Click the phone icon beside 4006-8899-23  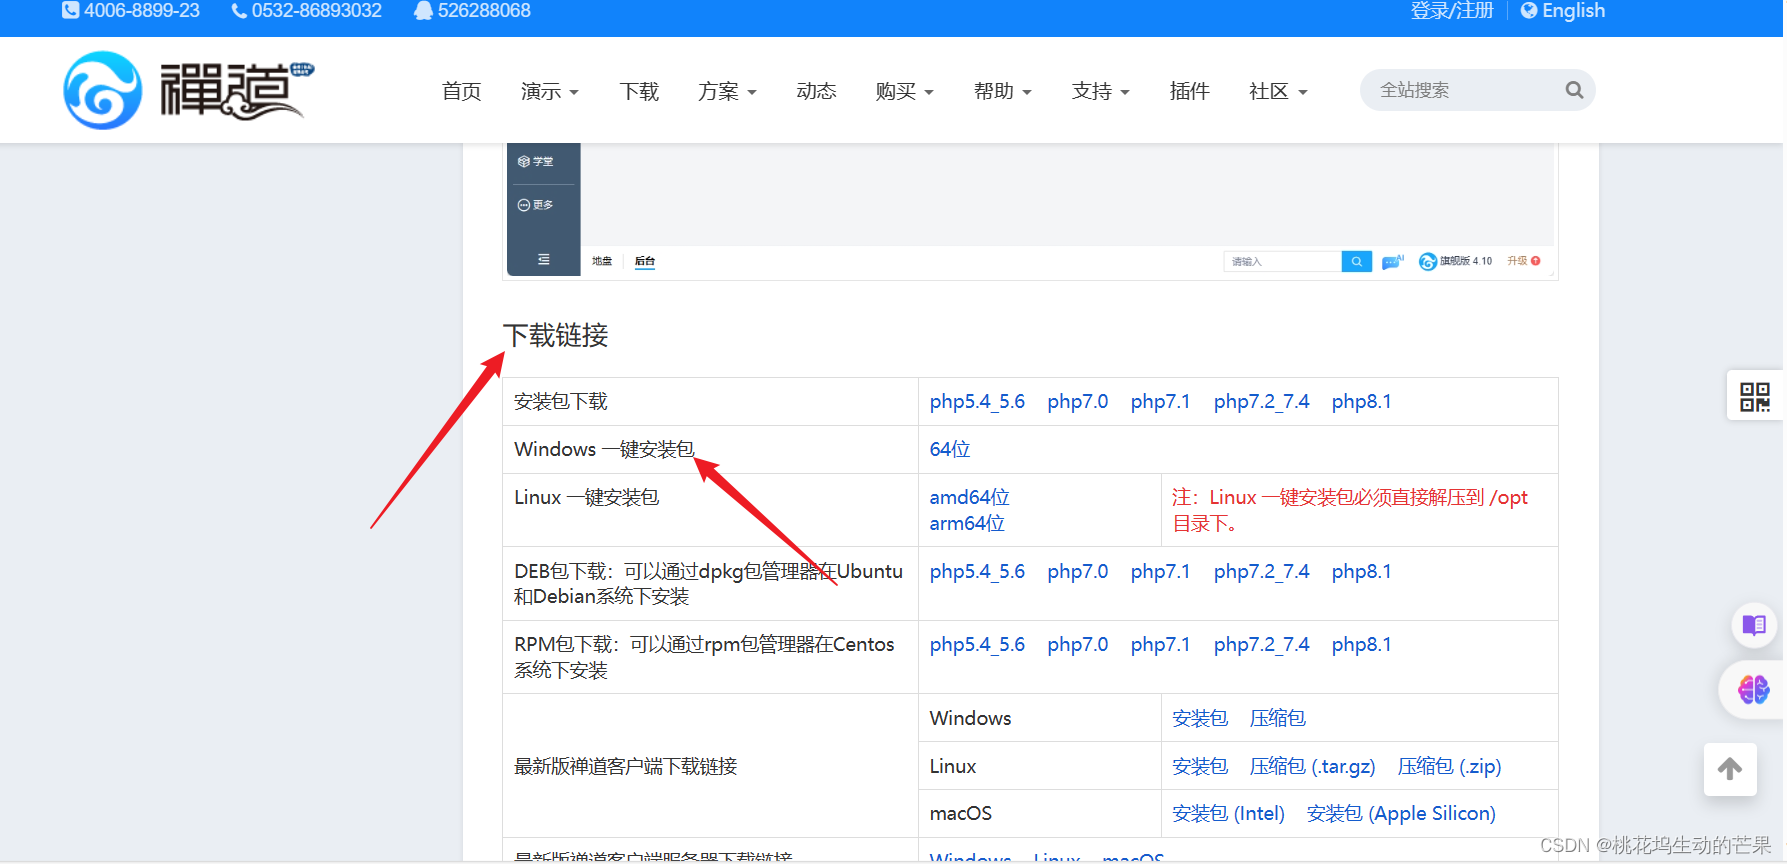[70, 10]
